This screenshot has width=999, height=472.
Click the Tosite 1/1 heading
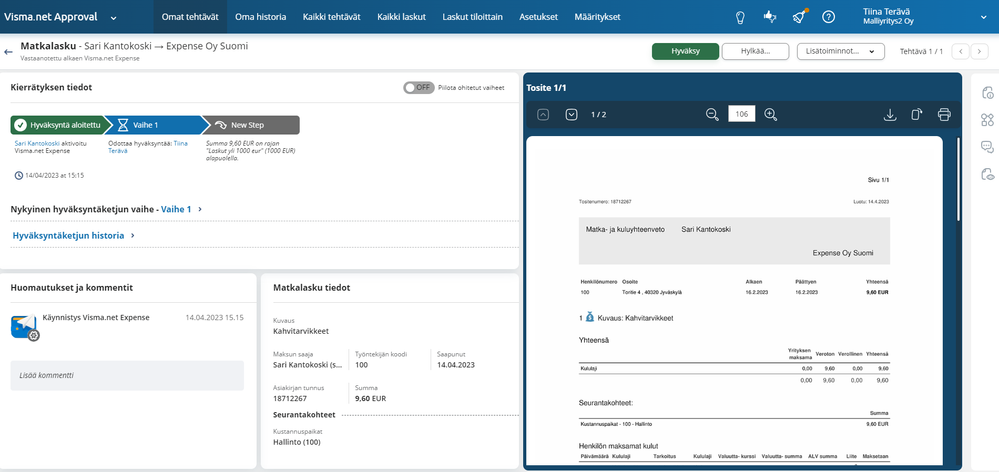(x=547, y=88)
